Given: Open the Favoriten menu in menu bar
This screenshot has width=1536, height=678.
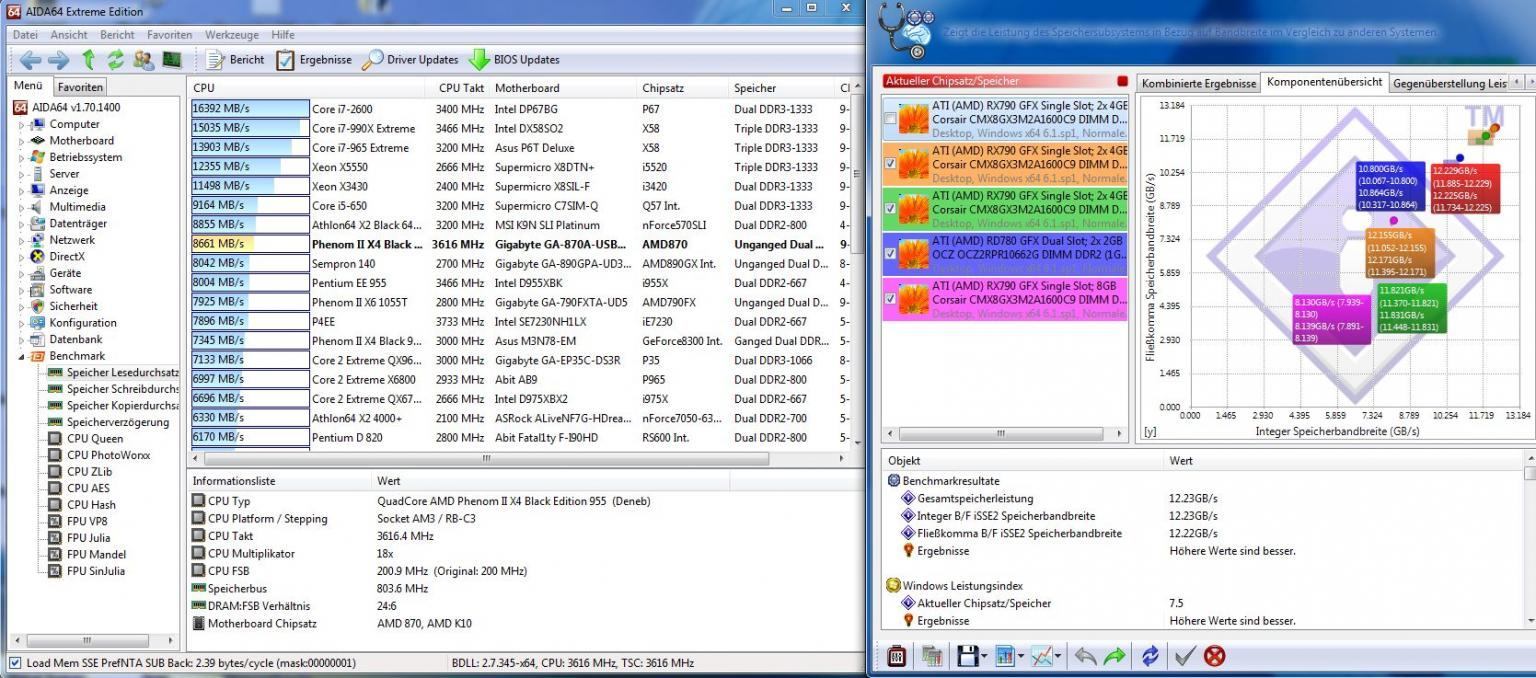Looking at the screenshot, I should (169, 35).
